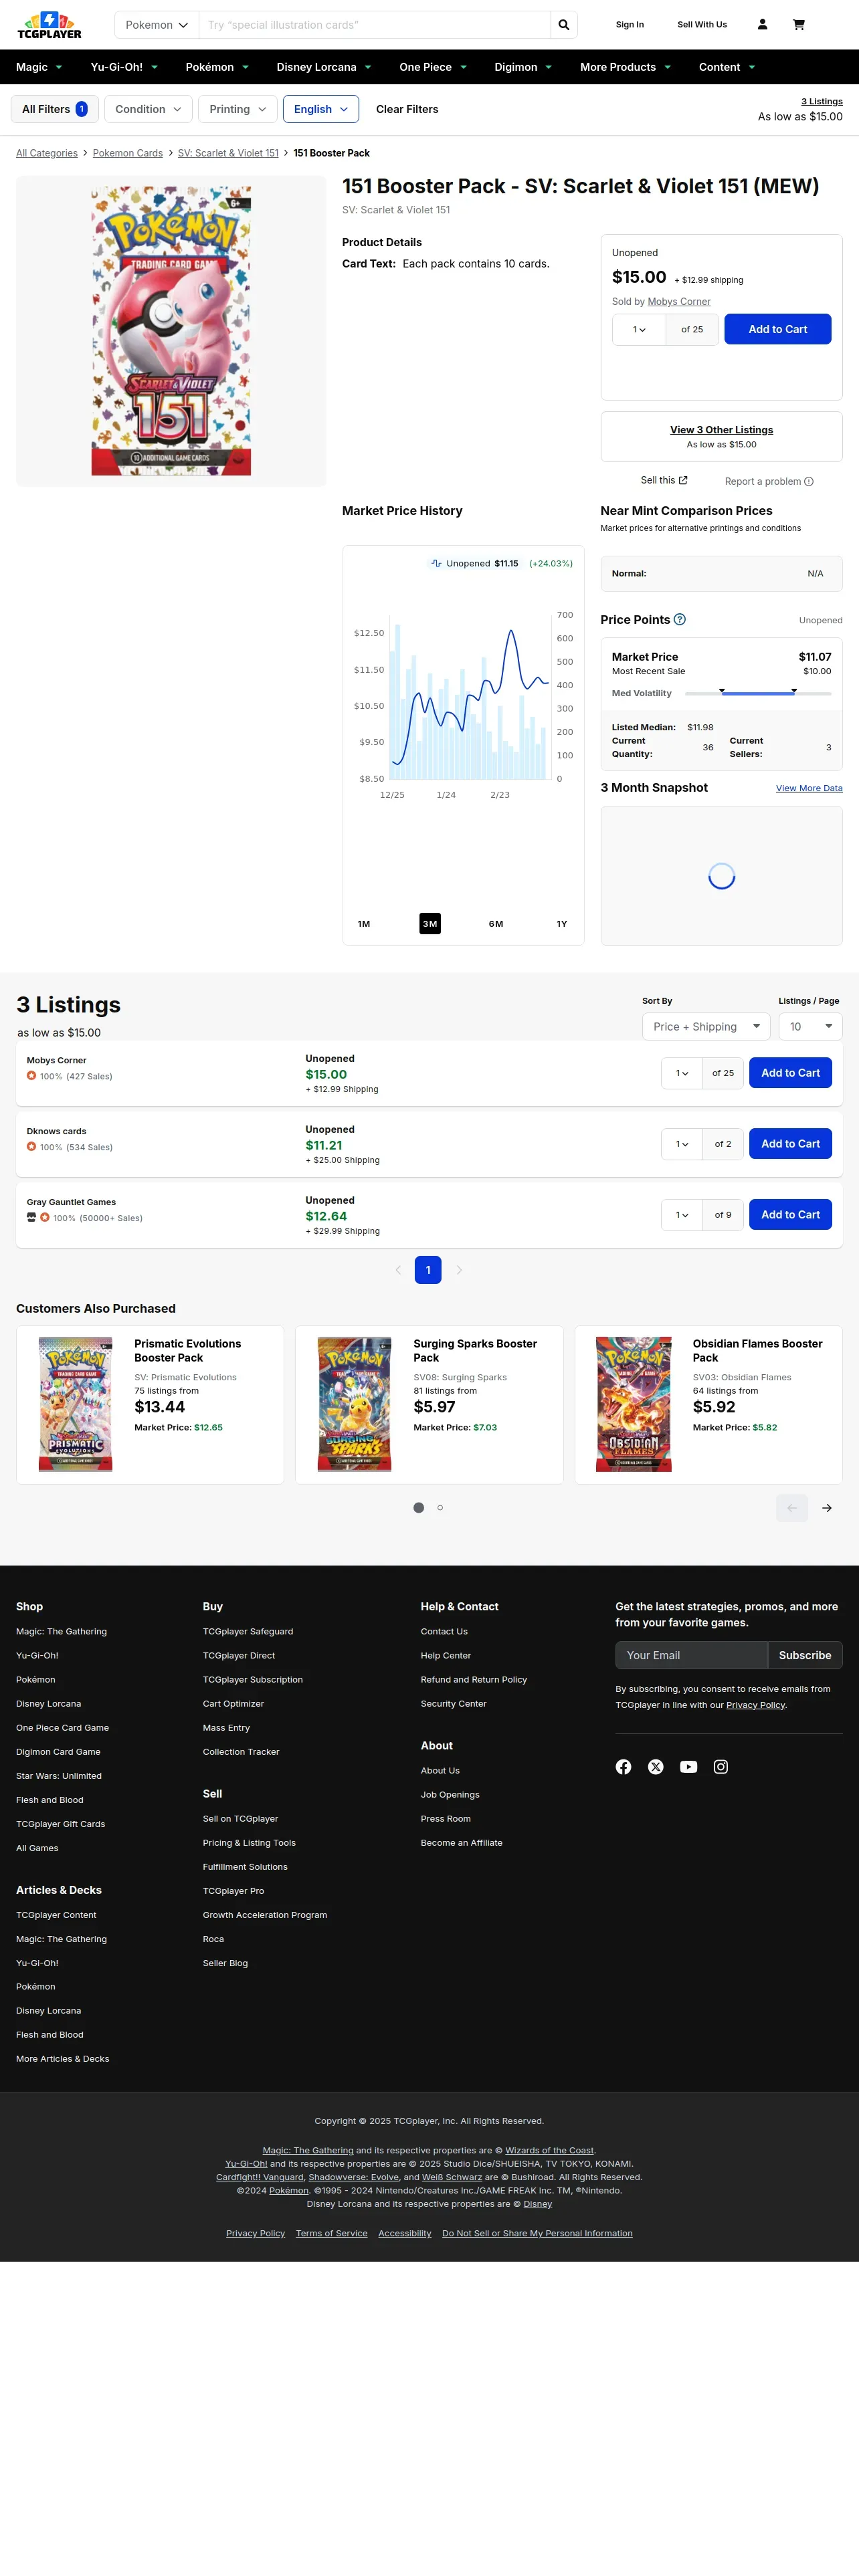Open the Listings per Page dropdown

(811, 1027)
